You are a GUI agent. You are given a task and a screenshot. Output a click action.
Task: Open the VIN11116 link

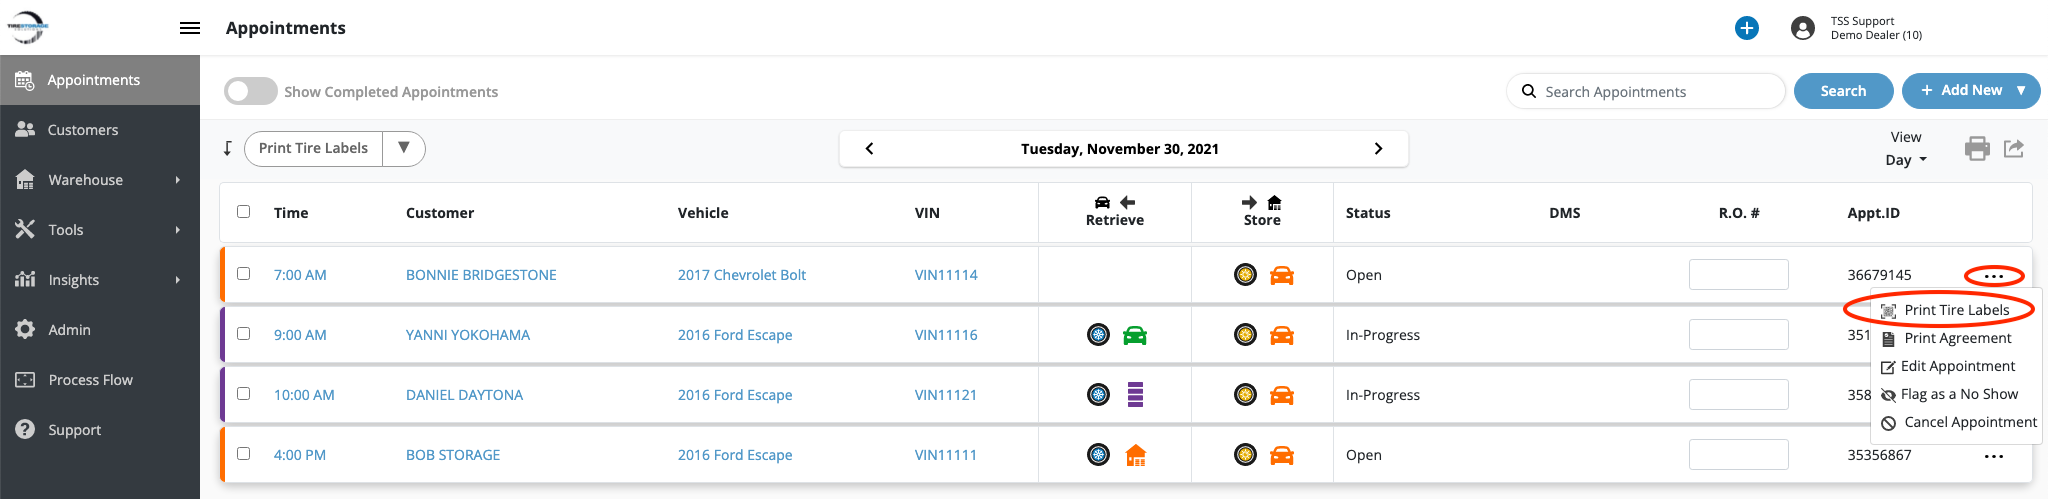pyautogui.click(x=946, y=335)
